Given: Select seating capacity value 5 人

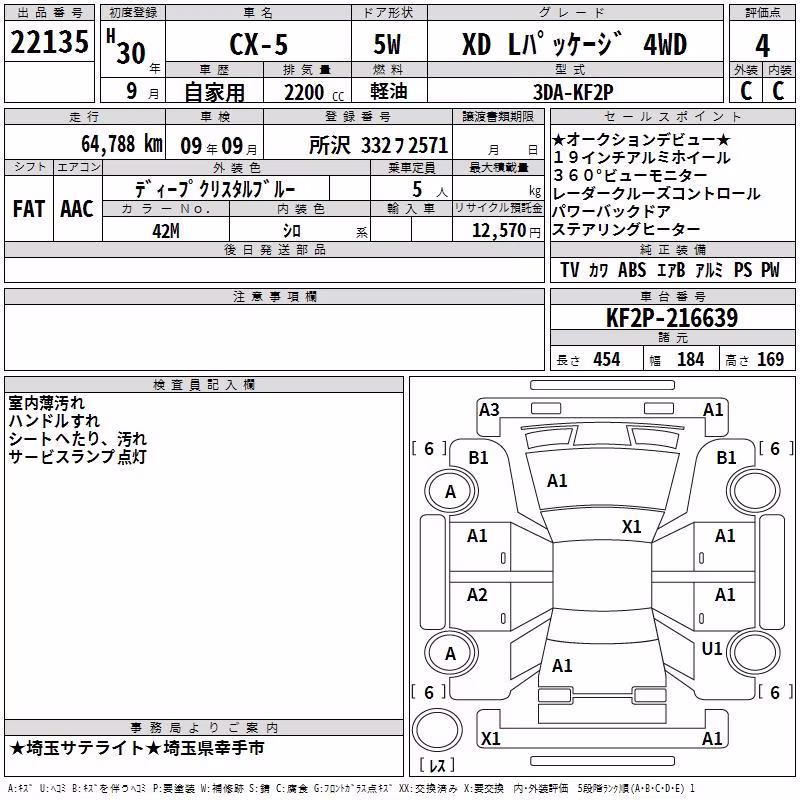Looking at the screenshot, I should pyautogui.click(x=429, y=190).
